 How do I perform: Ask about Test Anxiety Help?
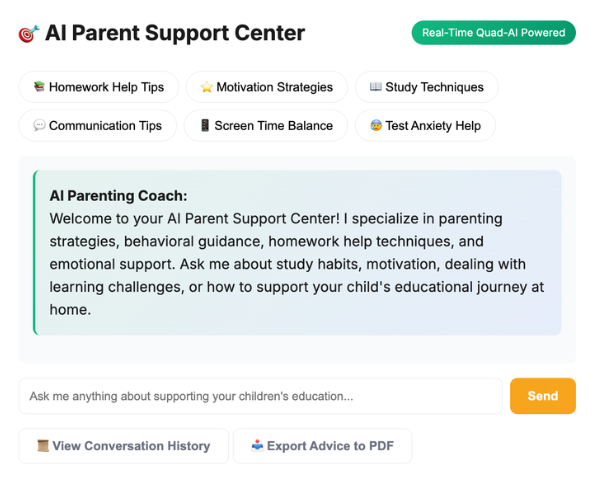pos(425,126)
